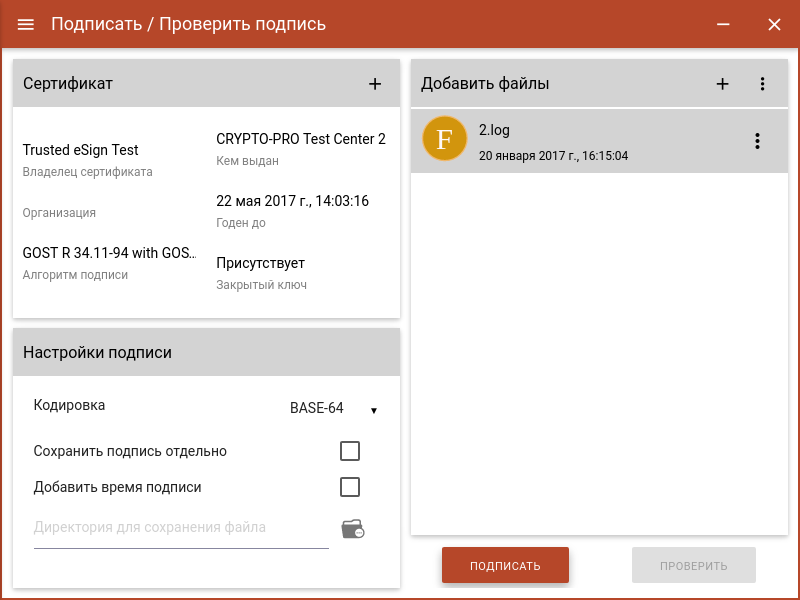800x600 pixels.
Task: Browse for a save directory folder icon
Action: pos(352,529)
